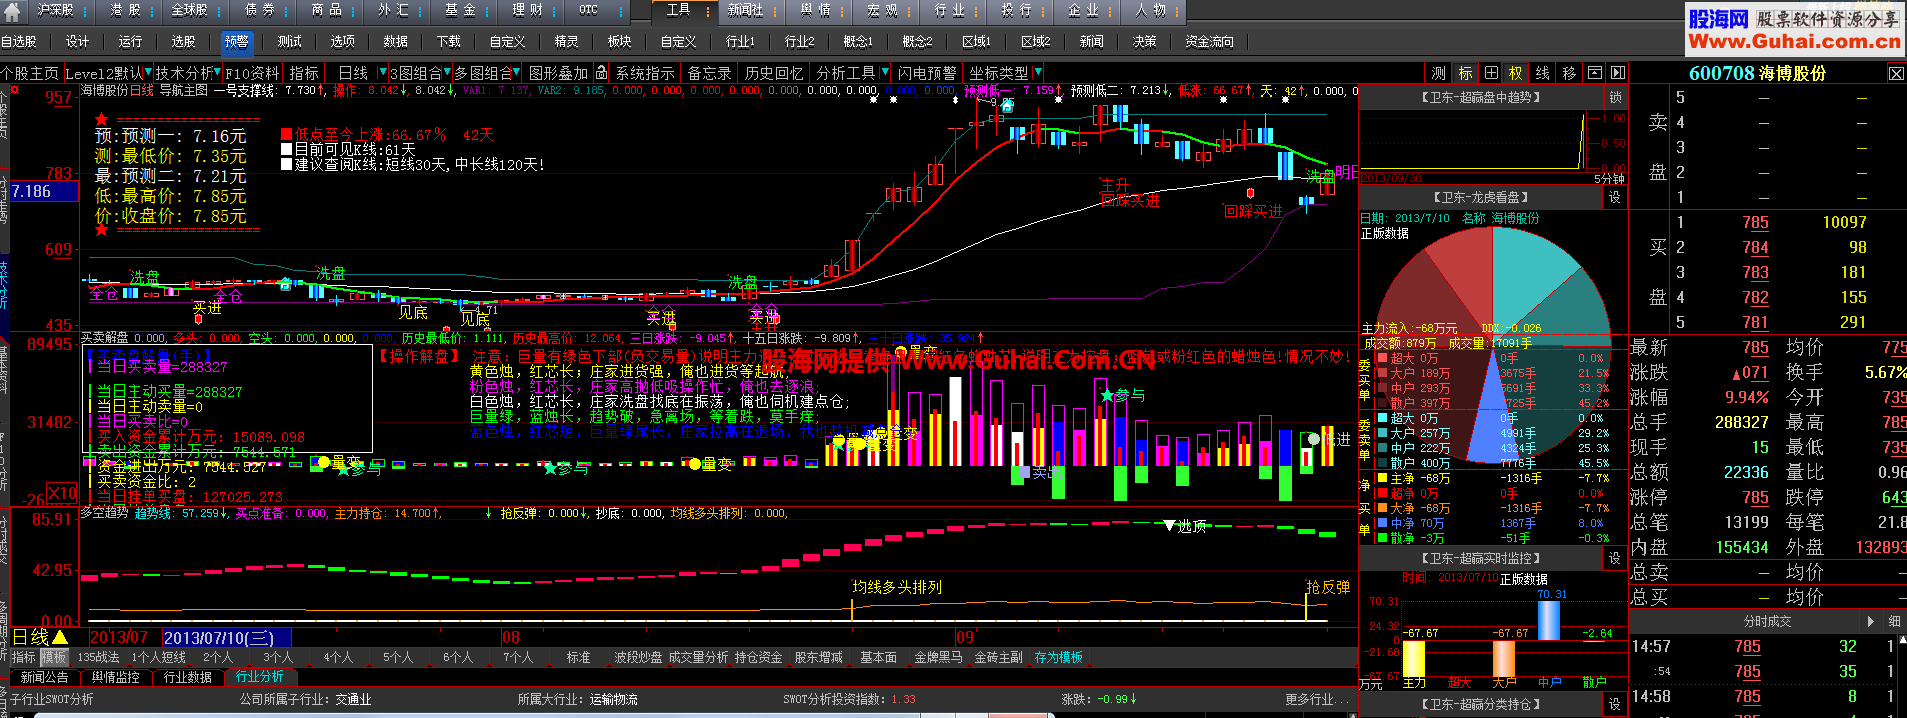Screen dimensions: 1907x718
Task: Expand the 日线 period dropdown arrow
Action: (x=382, y=73)
